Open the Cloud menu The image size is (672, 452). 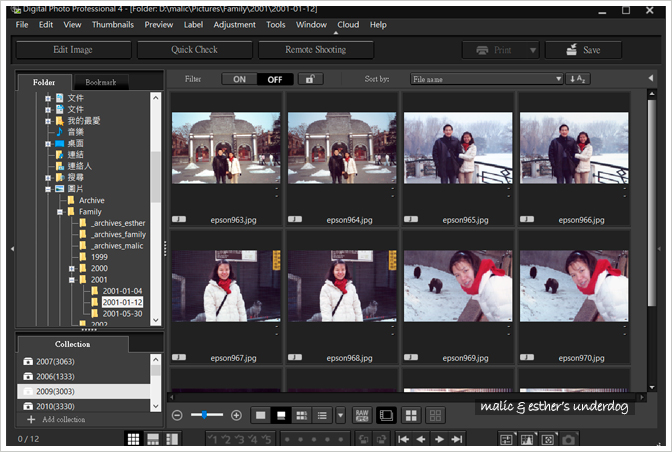(x=348, y=25)
